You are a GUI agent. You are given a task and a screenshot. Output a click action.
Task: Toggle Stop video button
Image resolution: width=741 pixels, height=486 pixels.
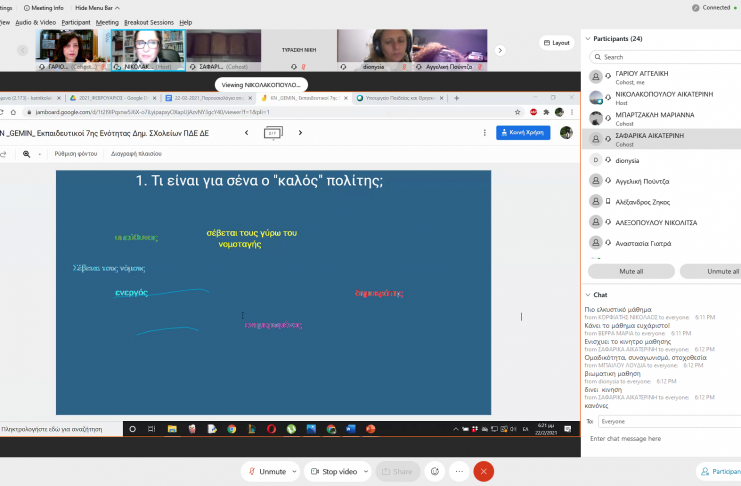coord(332,471)
